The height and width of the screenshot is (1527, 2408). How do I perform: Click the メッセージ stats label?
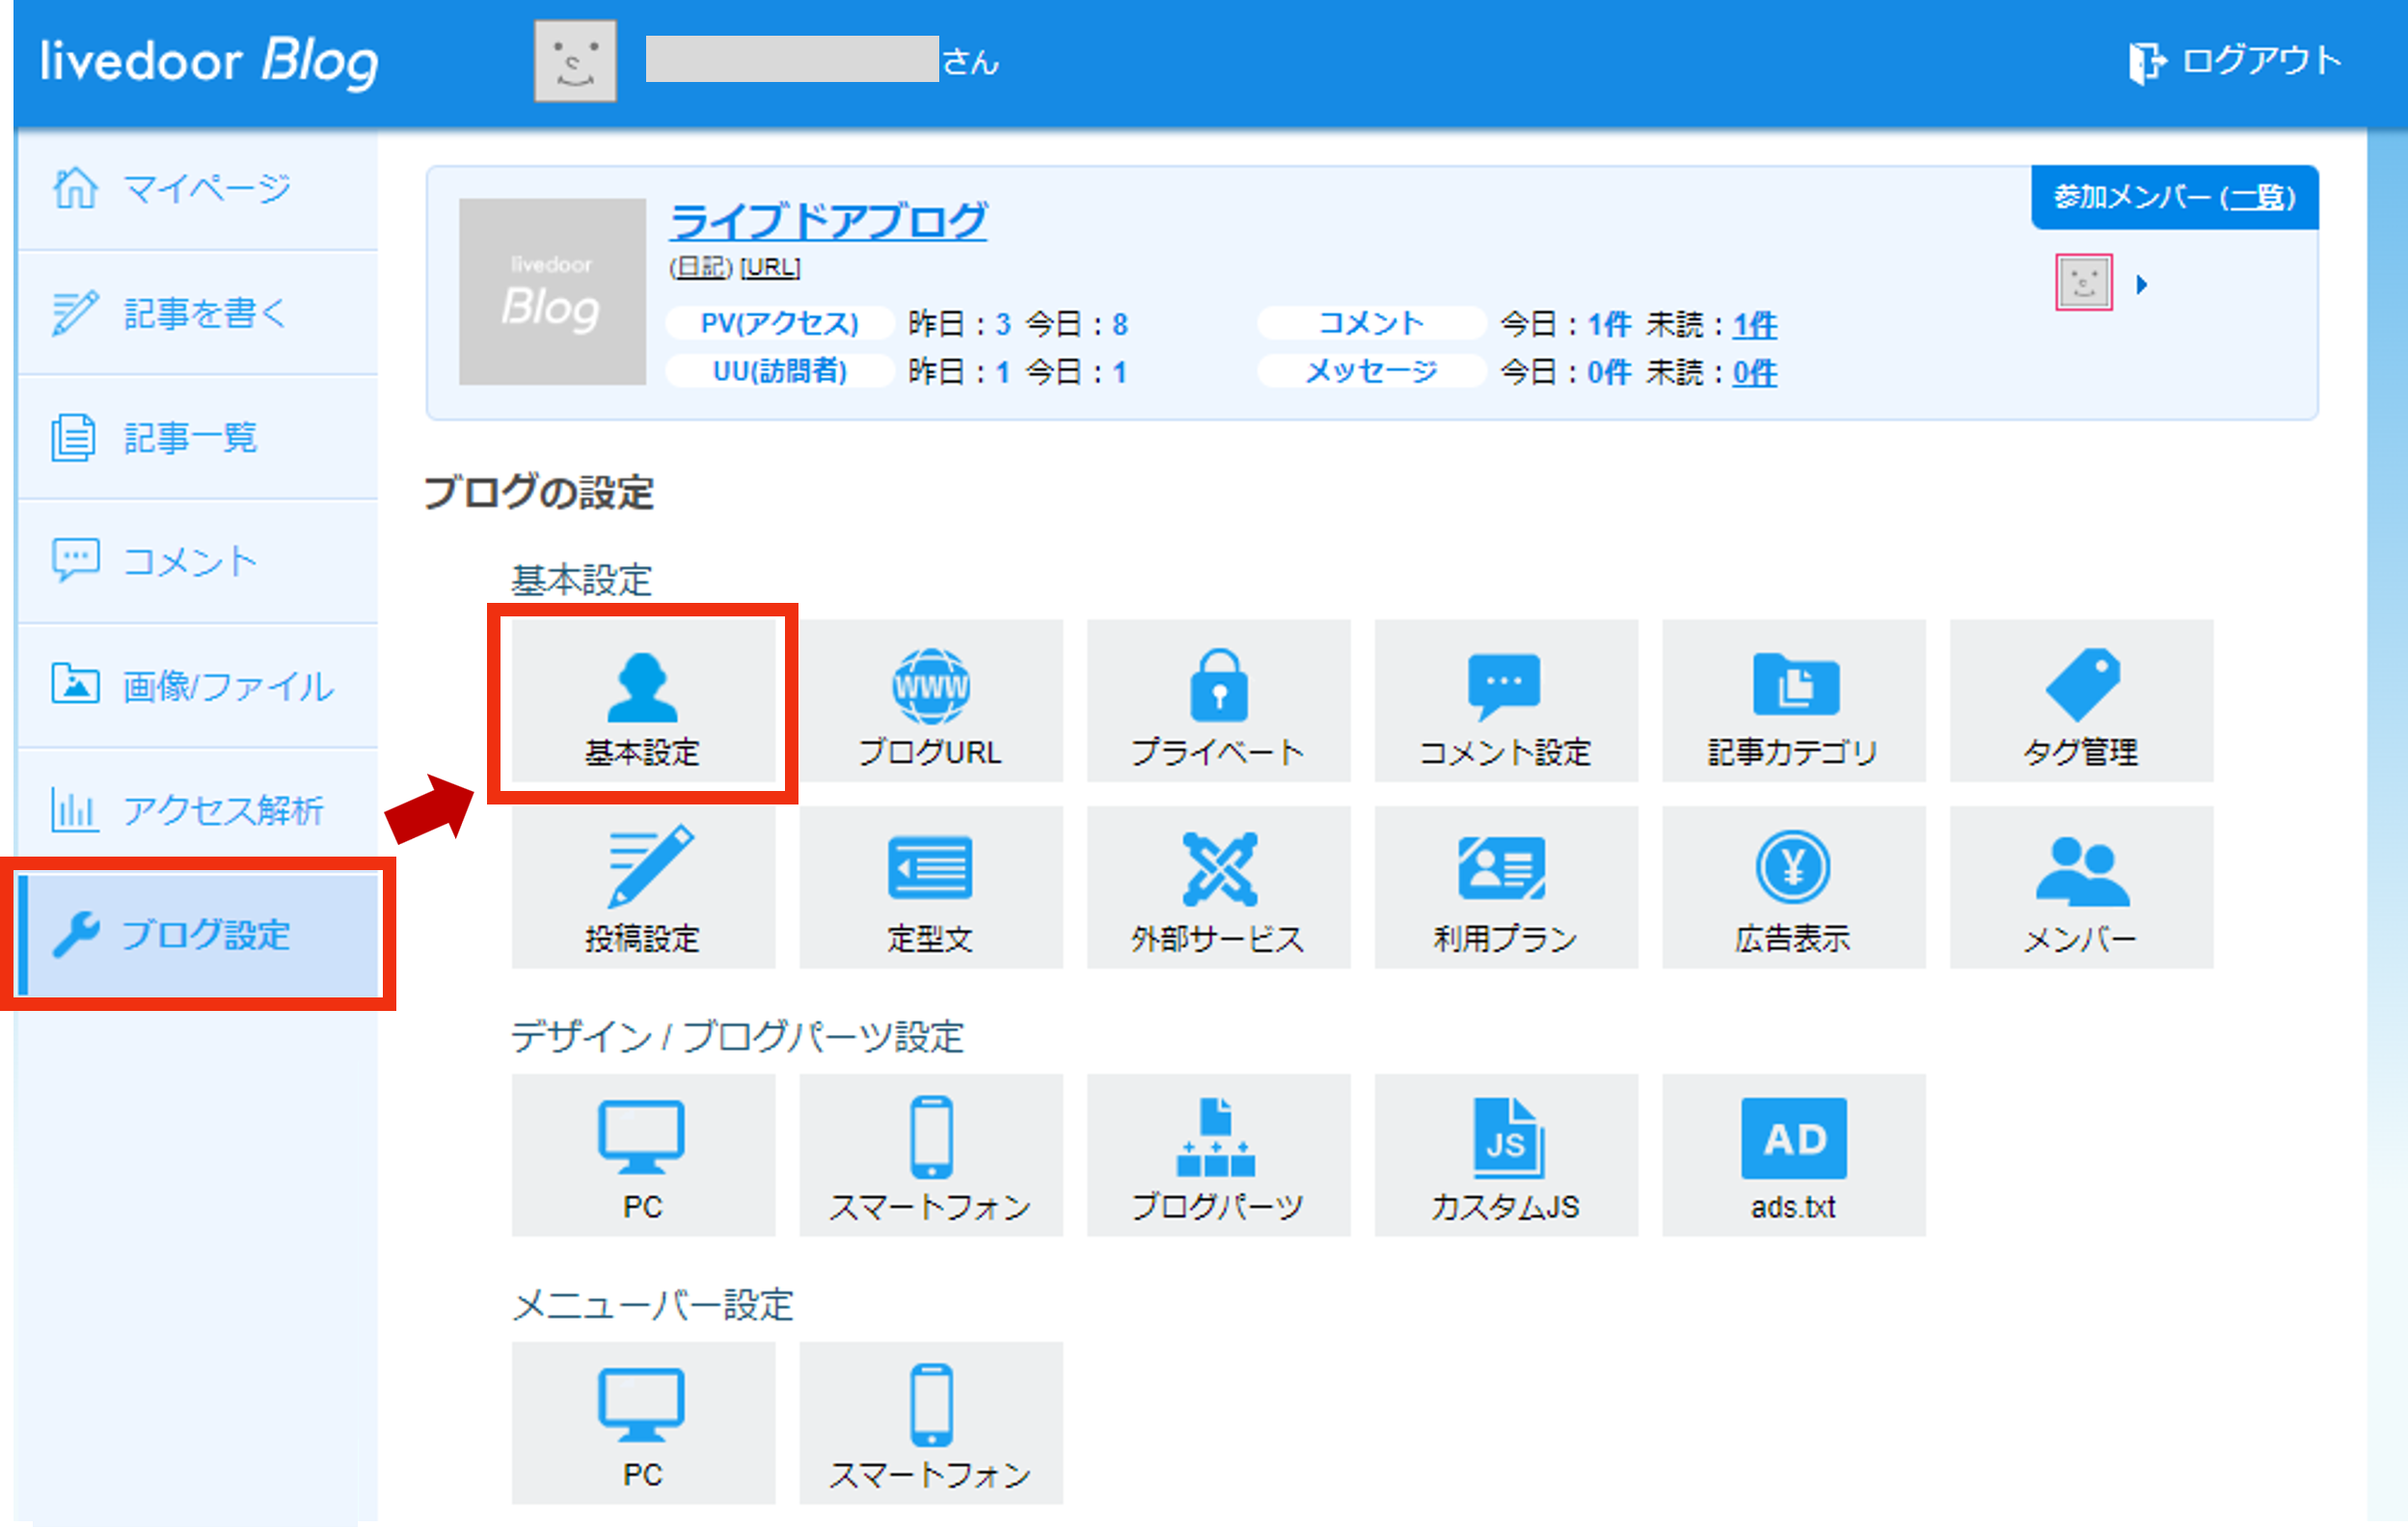point(1372,372)
